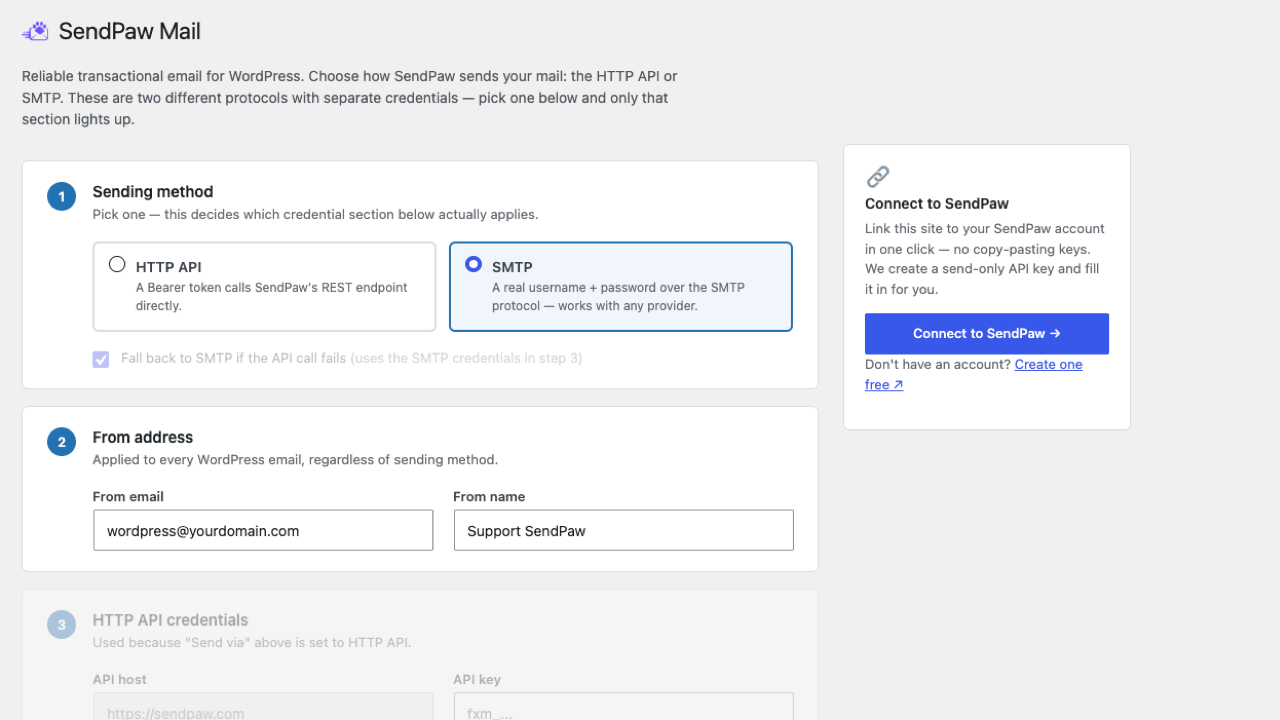Click the 'Pick one — this decides' subtitle
The width and height of the screenshot is (1280, 720).
point(315,214)
